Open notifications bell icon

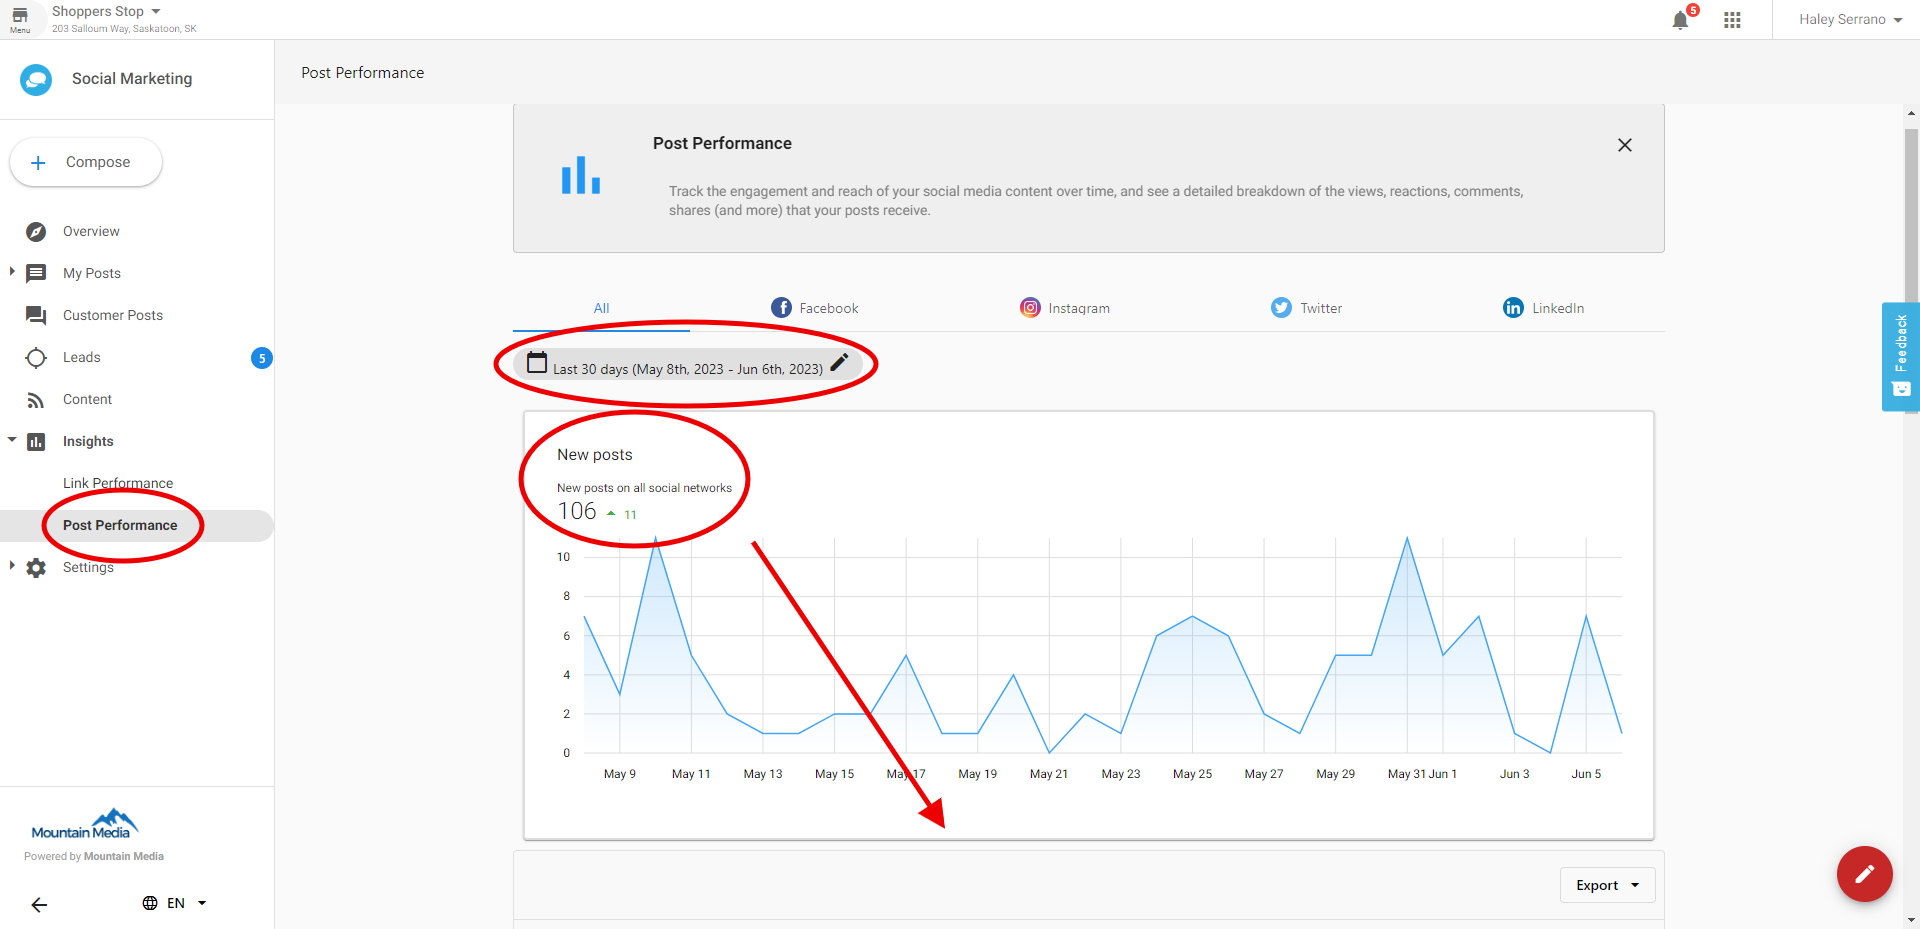coord(1680,20)
